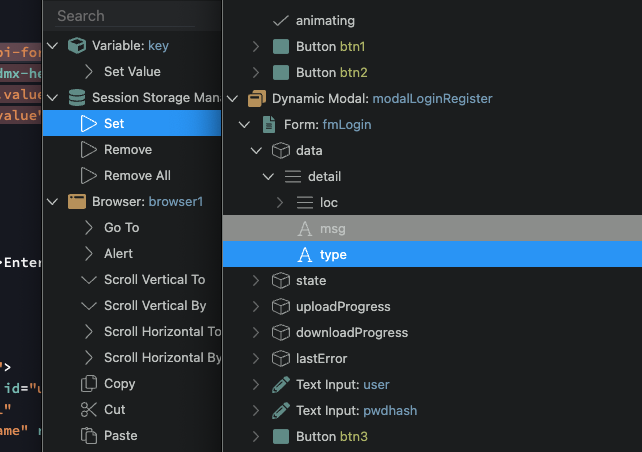Click the Button btn1 green square icon
This screenshot has width=642, height=452.
(x=280, y=46)
